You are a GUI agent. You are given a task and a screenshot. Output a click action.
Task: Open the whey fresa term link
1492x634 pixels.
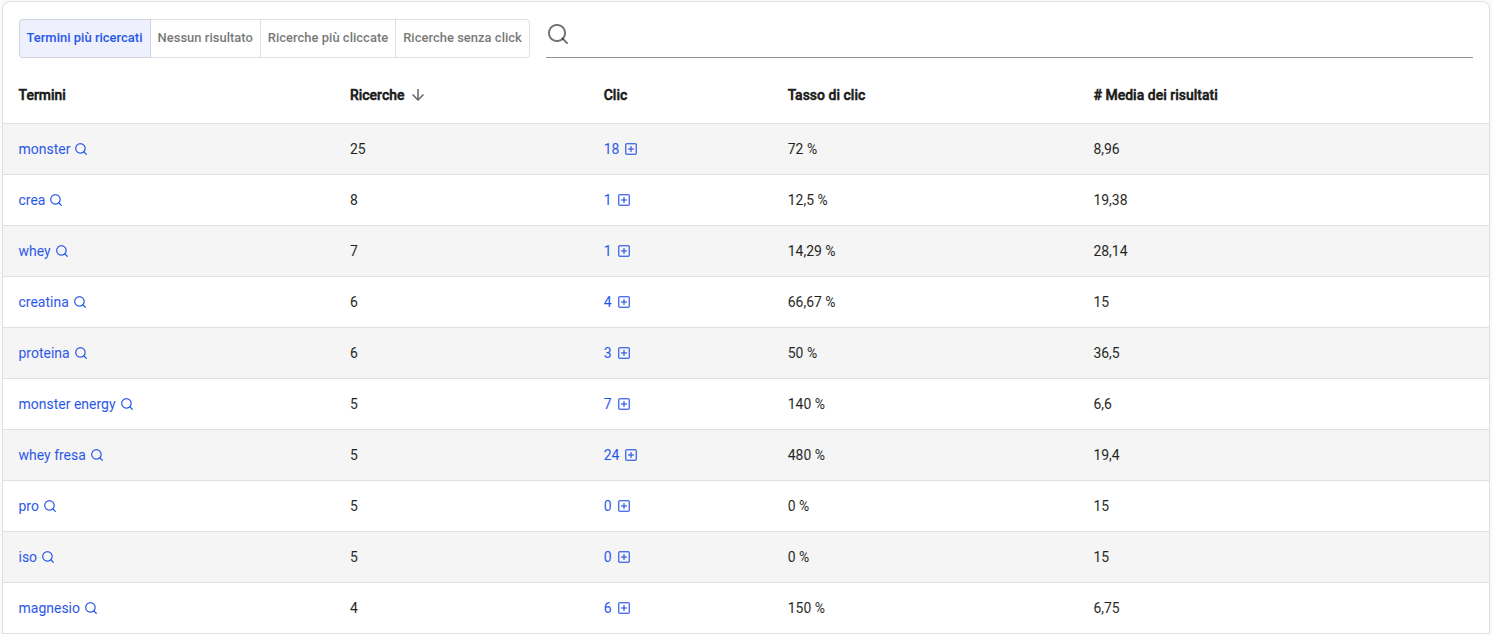click(52, 455)
